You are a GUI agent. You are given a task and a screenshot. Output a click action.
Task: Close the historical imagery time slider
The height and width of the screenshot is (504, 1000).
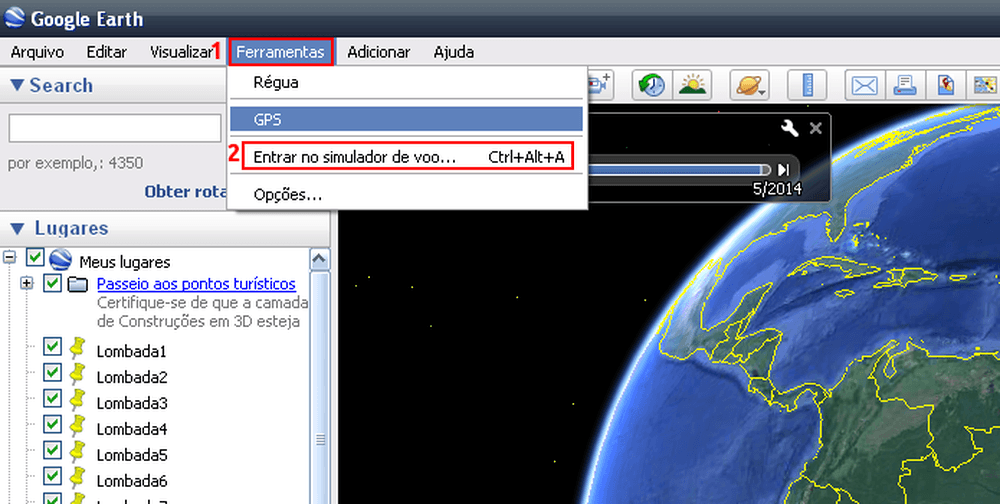tap(815, 128)
